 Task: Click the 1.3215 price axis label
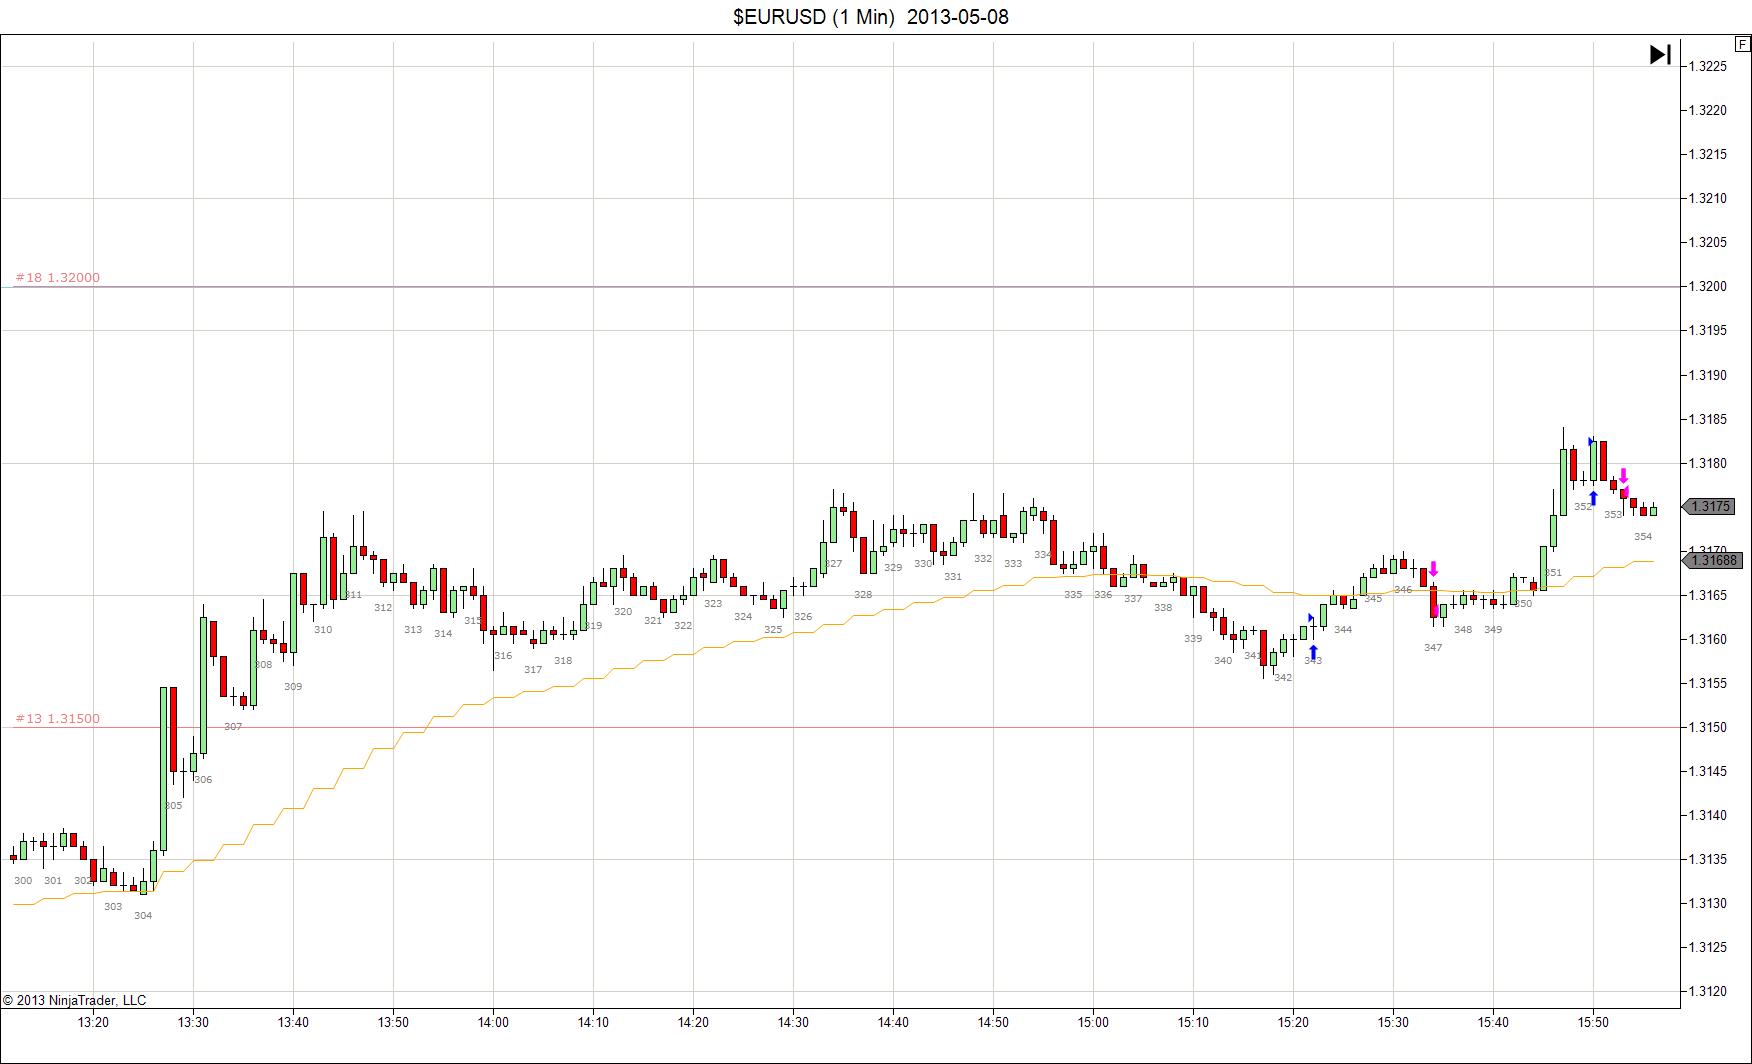(x=1708, y=154)
